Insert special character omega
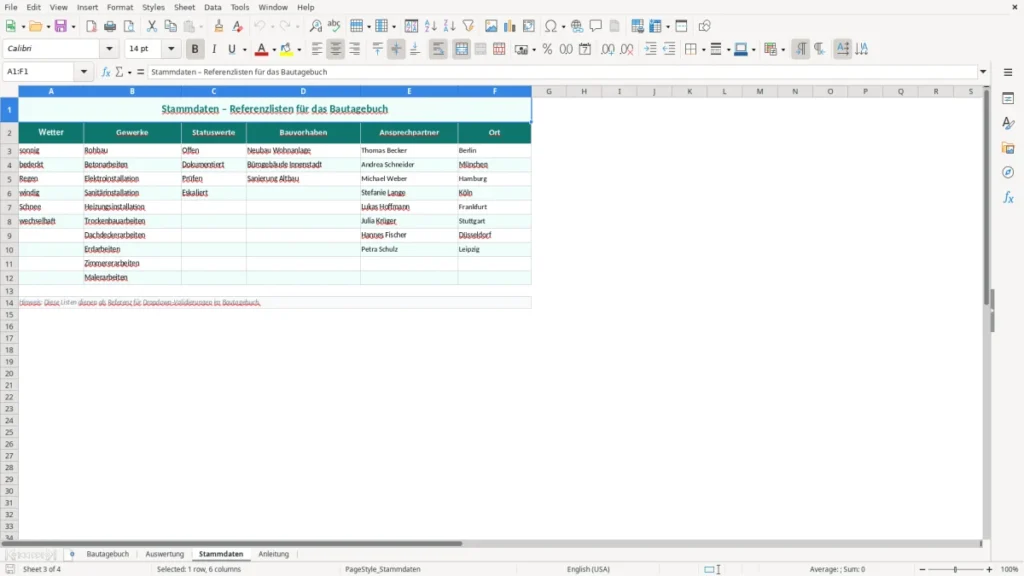This screenshot has height=576, width=1024. [x=551, y=26]
